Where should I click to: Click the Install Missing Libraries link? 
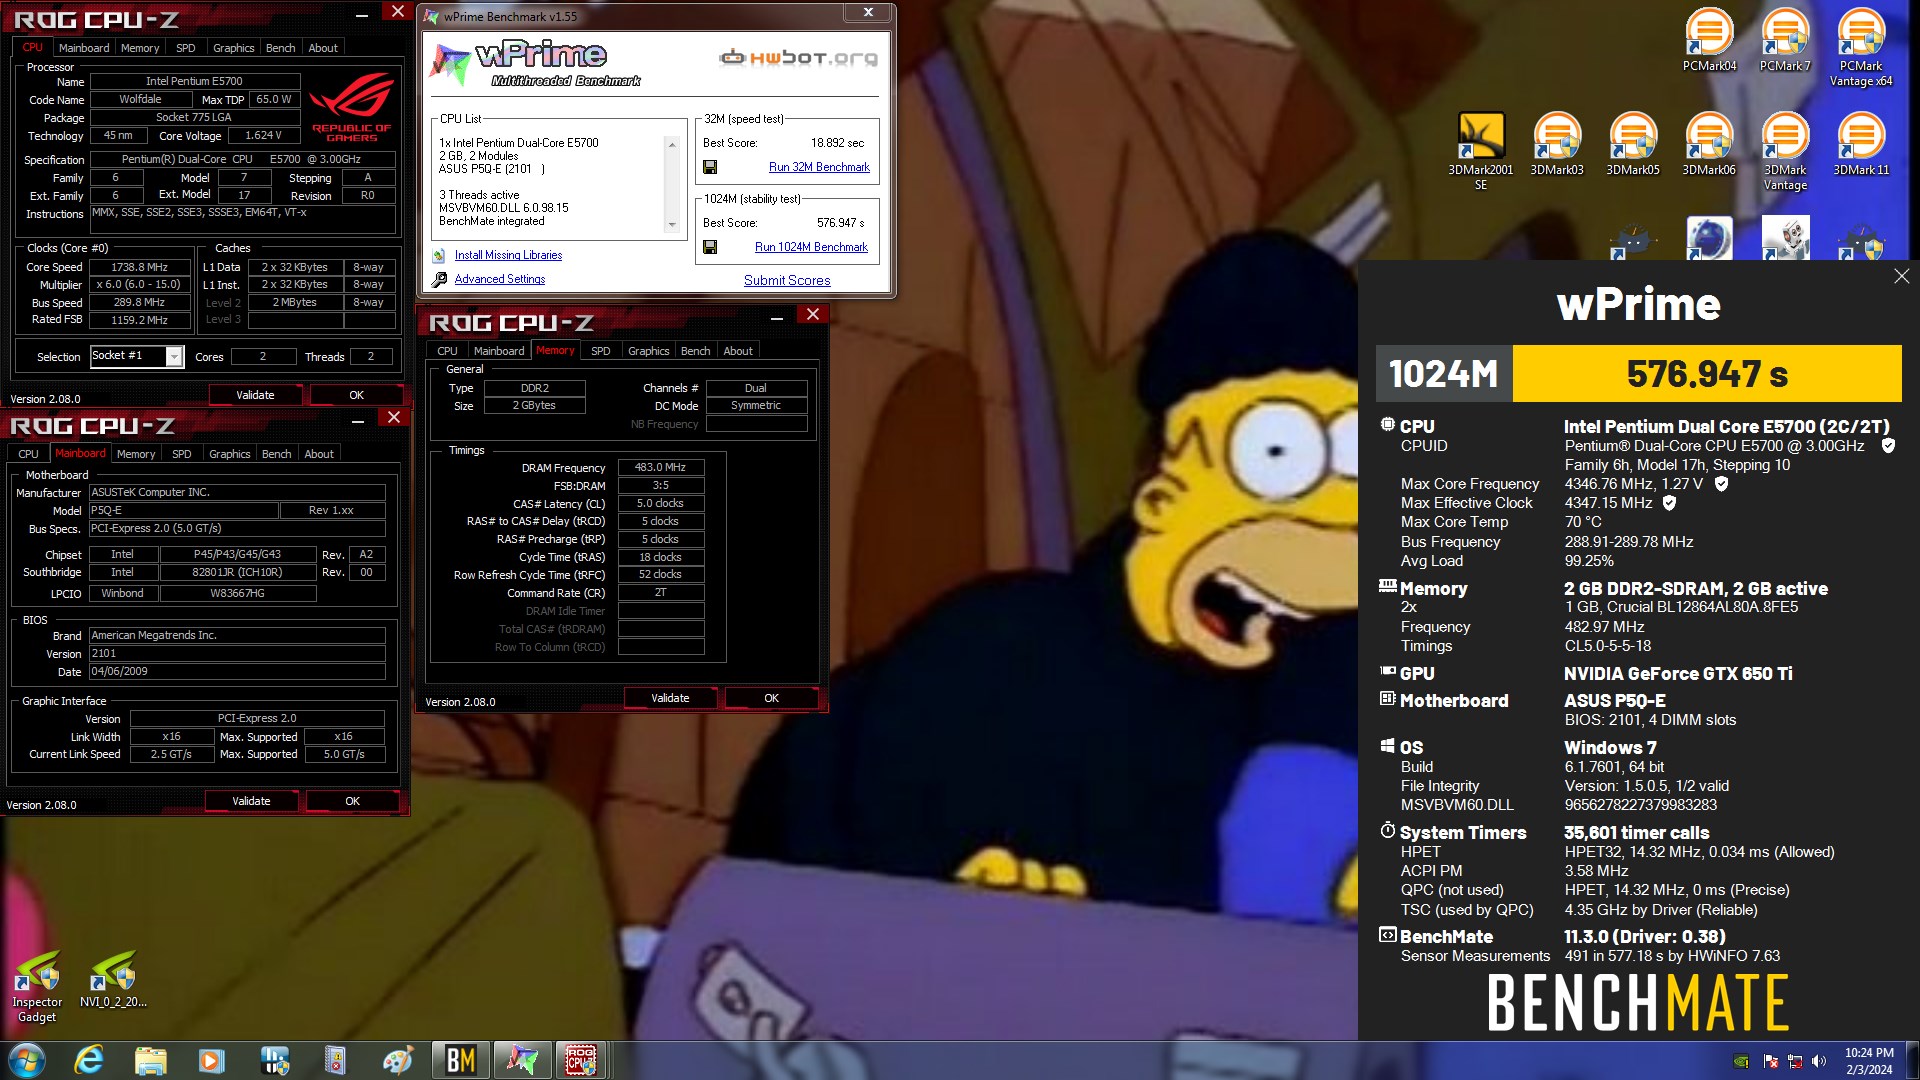pos(508,255)
